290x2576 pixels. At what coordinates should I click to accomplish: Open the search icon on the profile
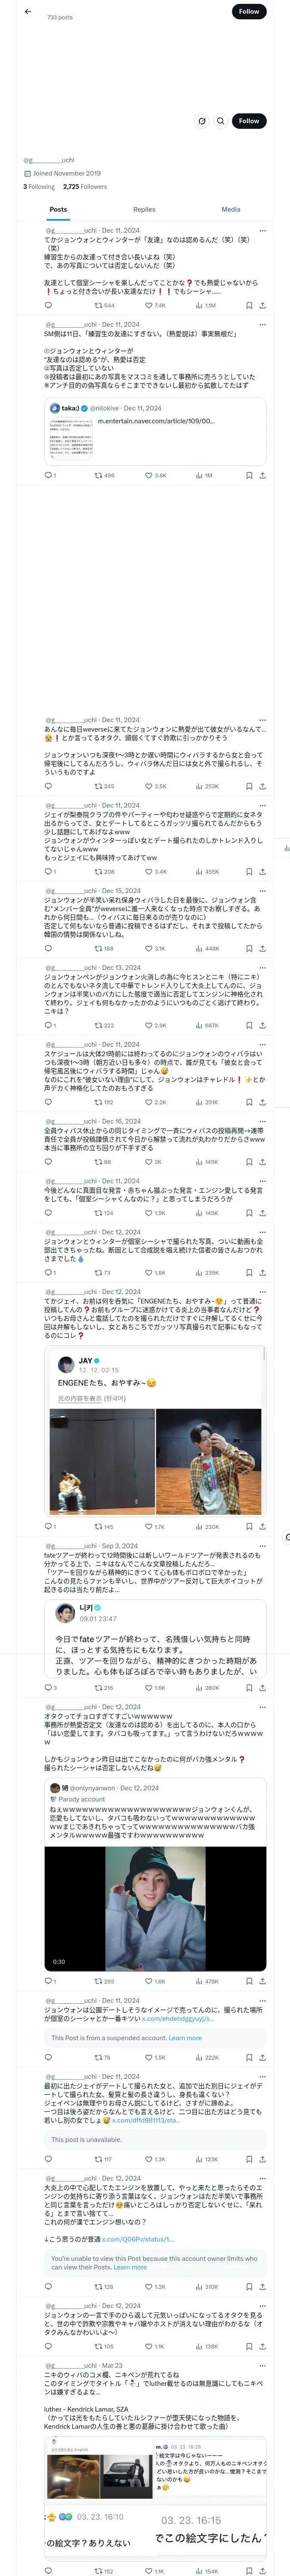[220, 121]
